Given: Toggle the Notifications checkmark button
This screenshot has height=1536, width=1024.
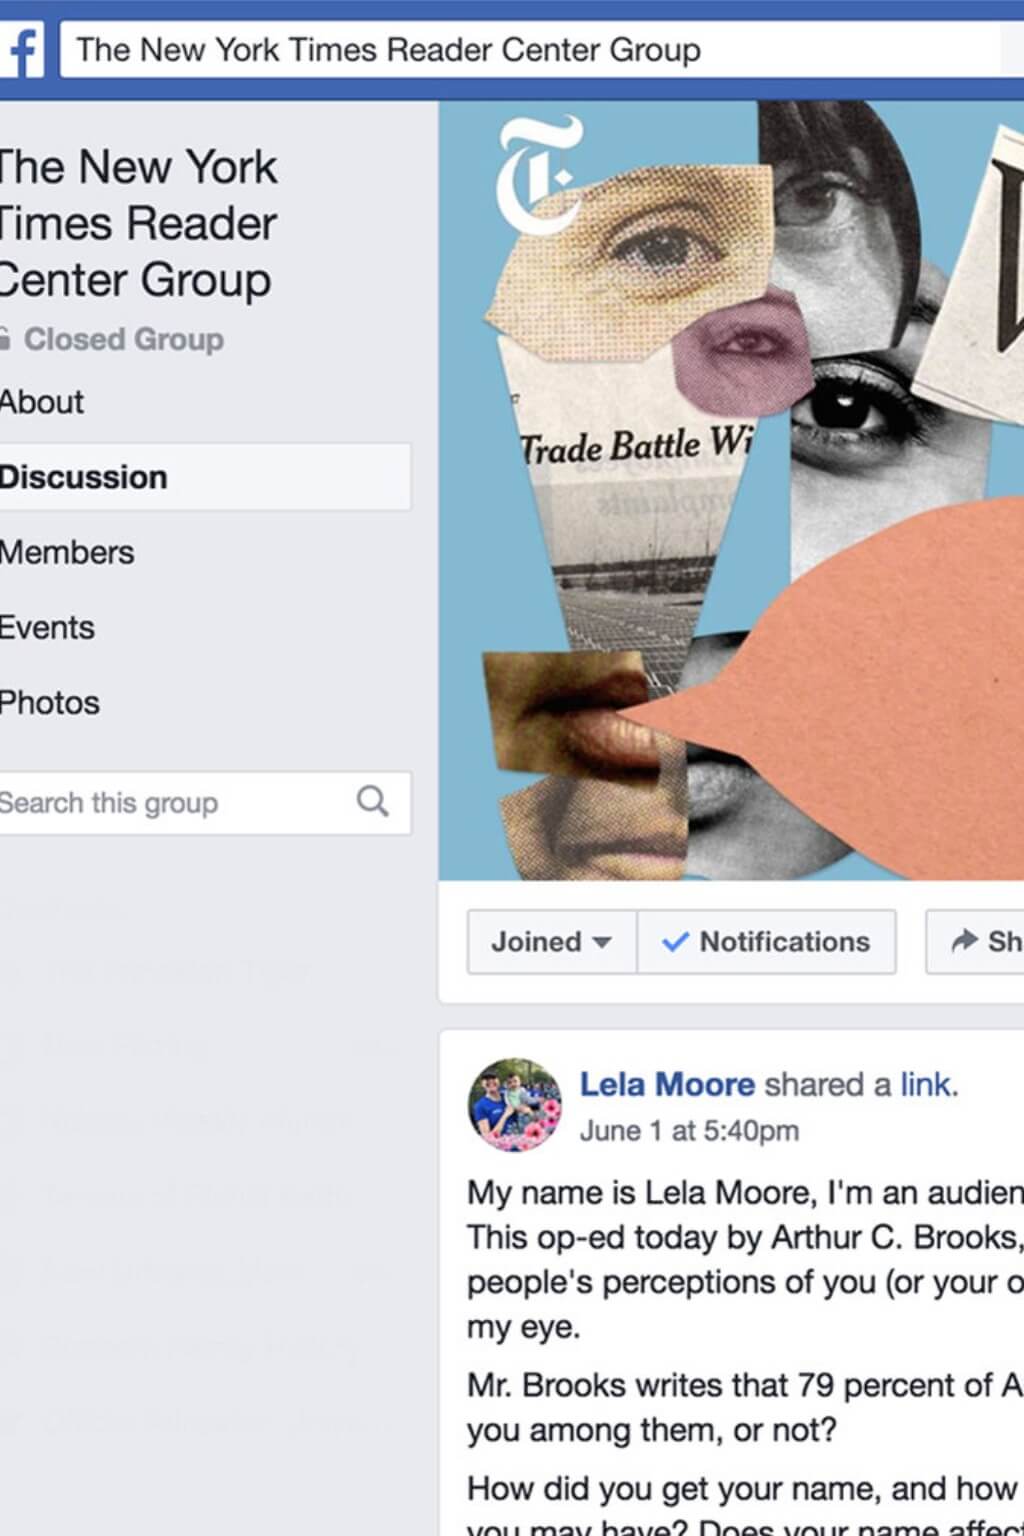Looking at the screenshot, I should coord(767,942).
